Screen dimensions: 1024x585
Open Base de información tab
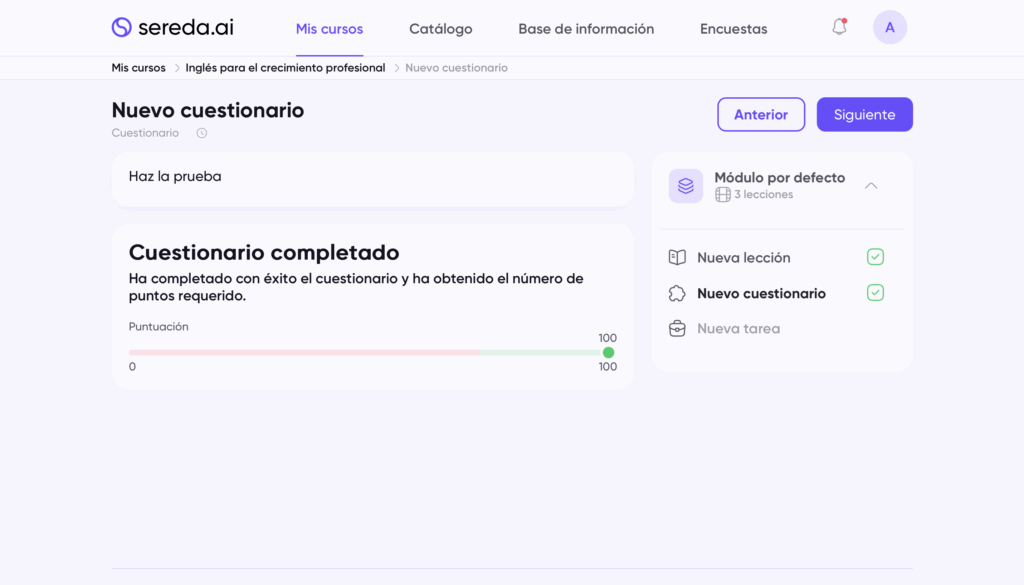[586, 29]
